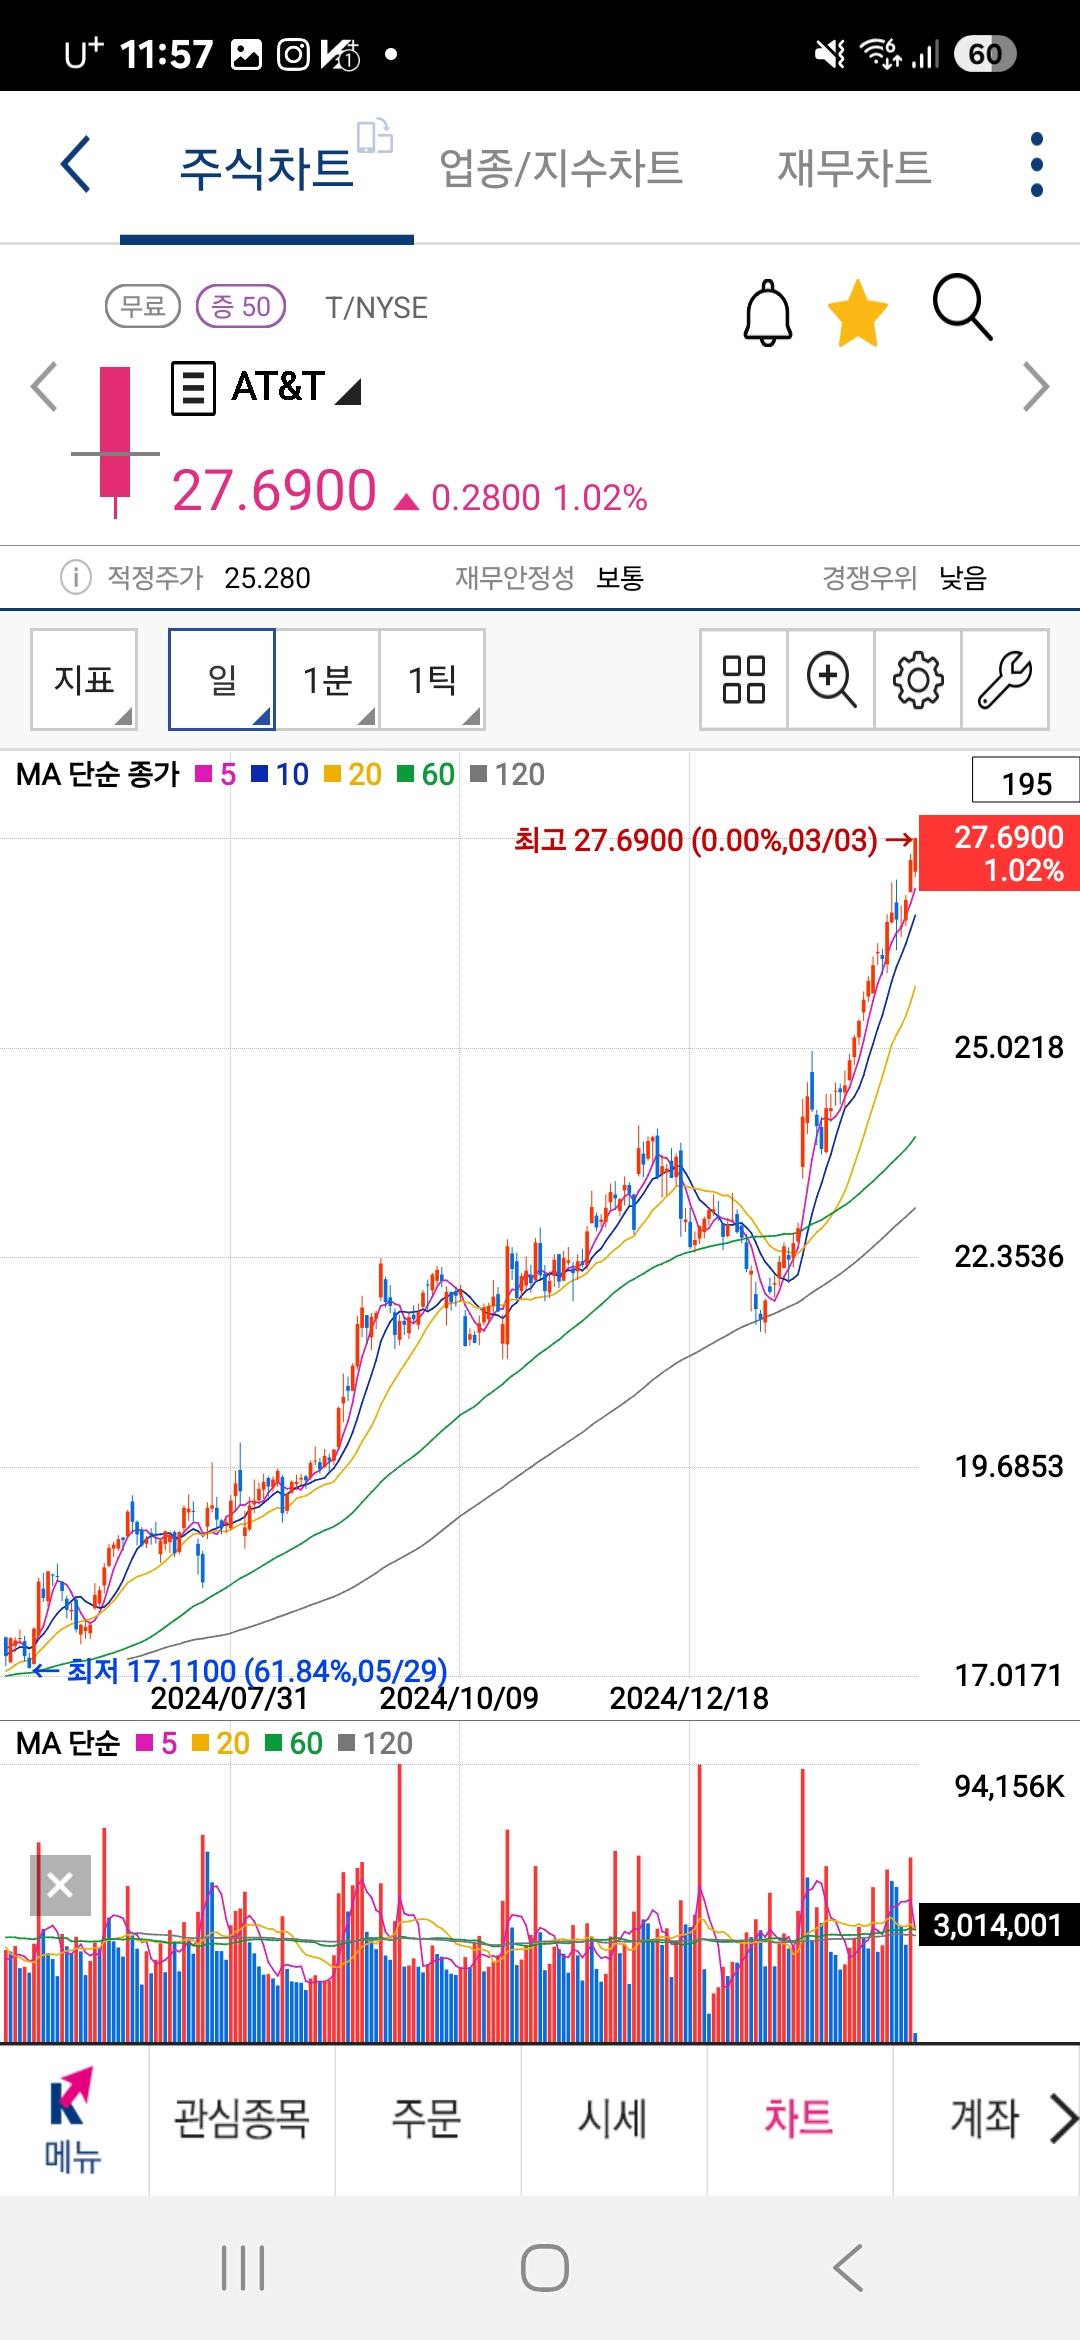Viewport: 1080px width, 2340px height.
Task: Go to 주문 order screen
Action: (x=427, y=2118)
